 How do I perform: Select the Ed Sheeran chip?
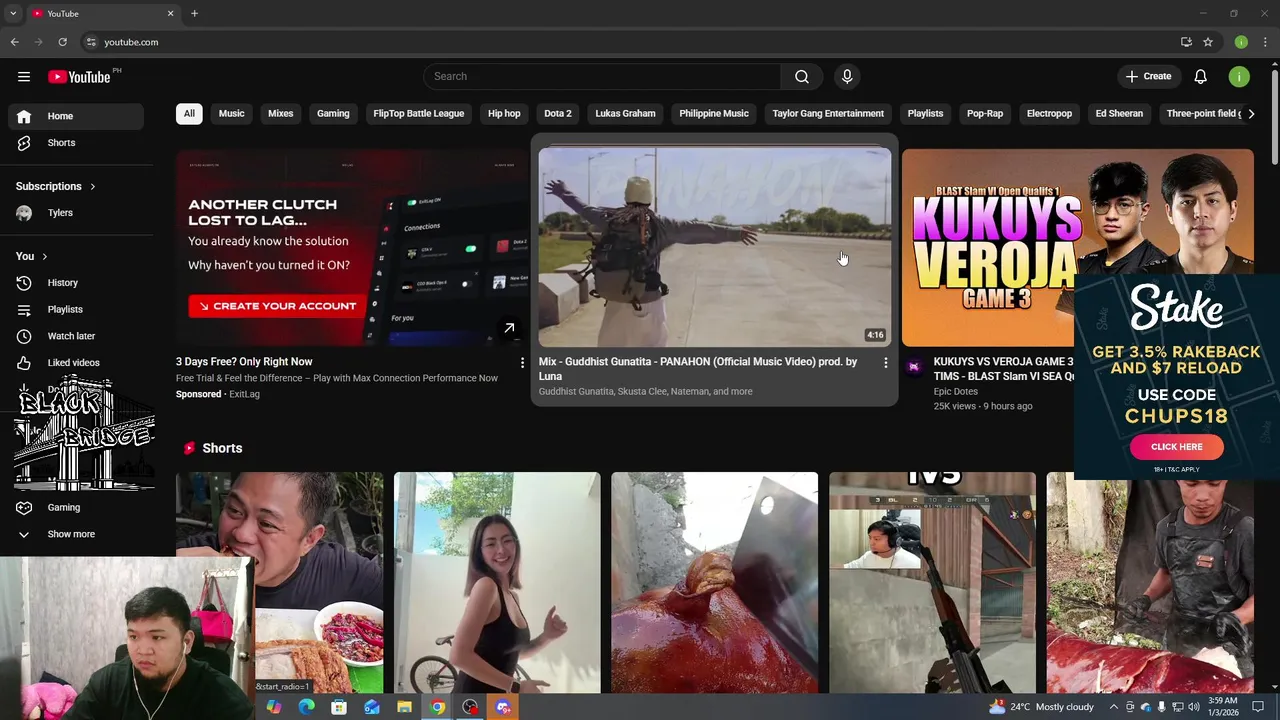1119,114
